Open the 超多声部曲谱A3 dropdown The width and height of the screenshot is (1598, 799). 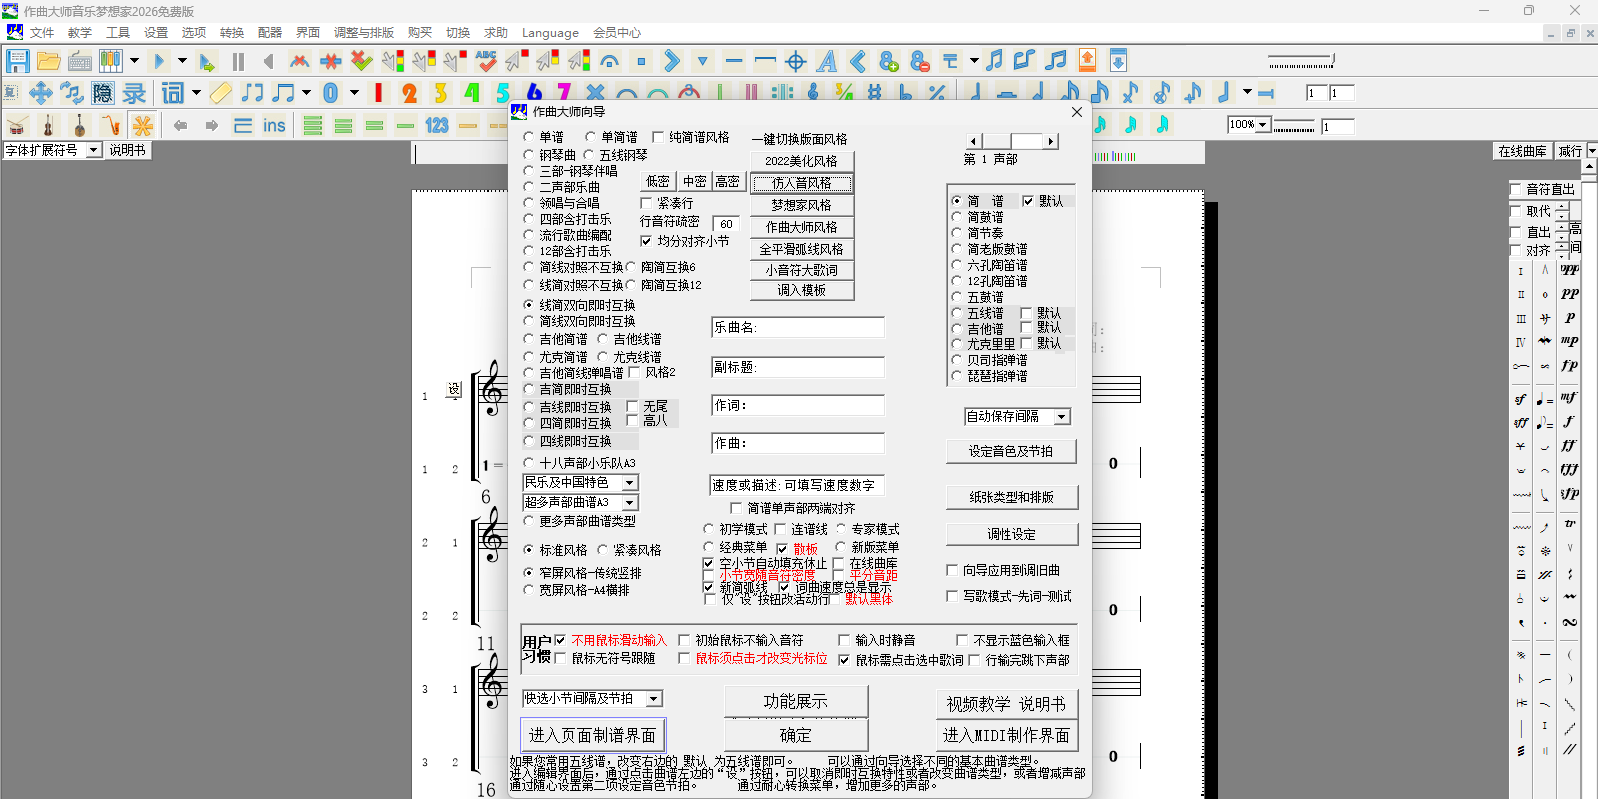tap(630, 503)
